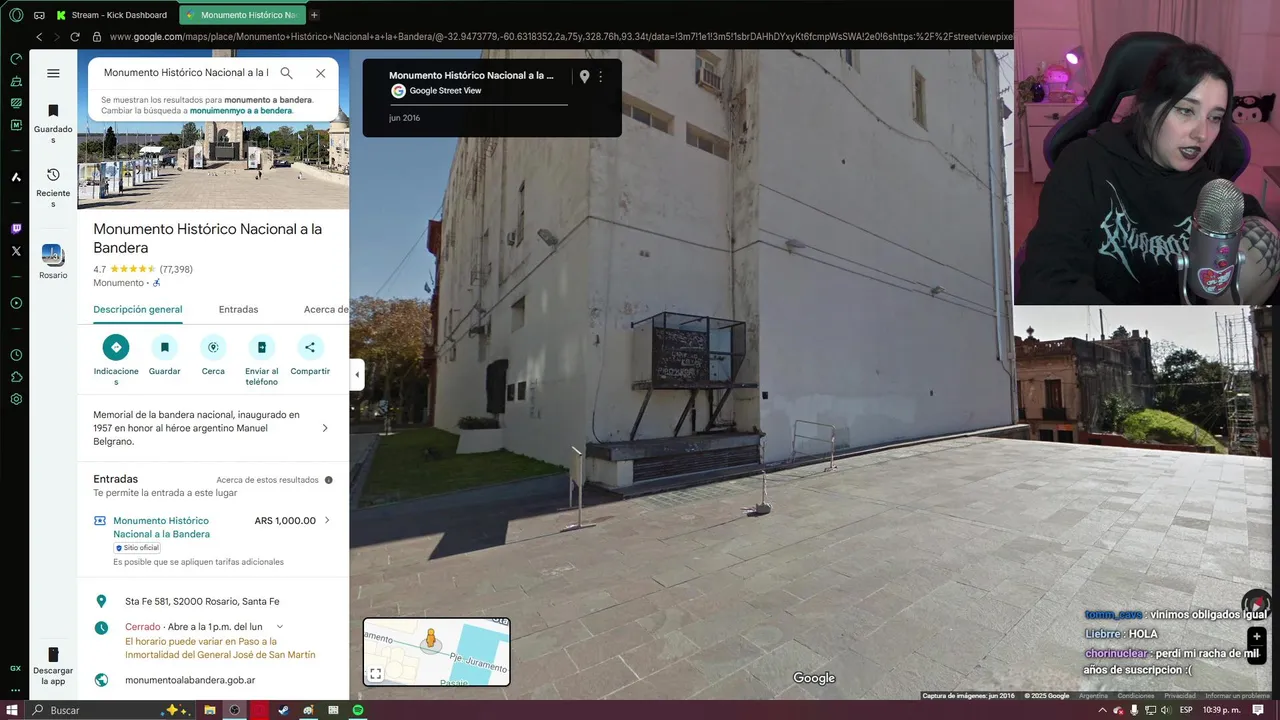1280x720 pixels.
Task: Open the Acerca de tab
Action: (x=326, y=310)
